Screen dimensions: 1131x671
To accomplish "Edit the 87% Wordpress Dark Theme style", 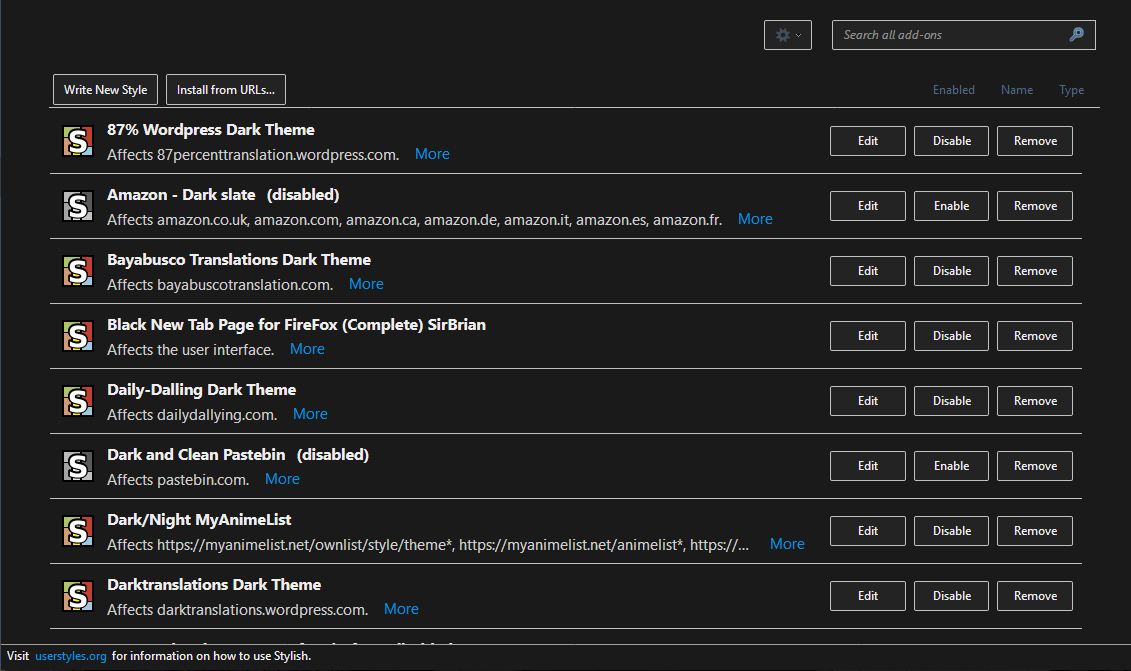I will click(x=868, y=141).
